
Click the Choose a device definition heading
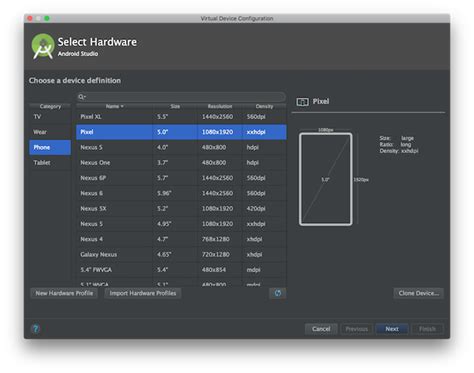point(75,81)
